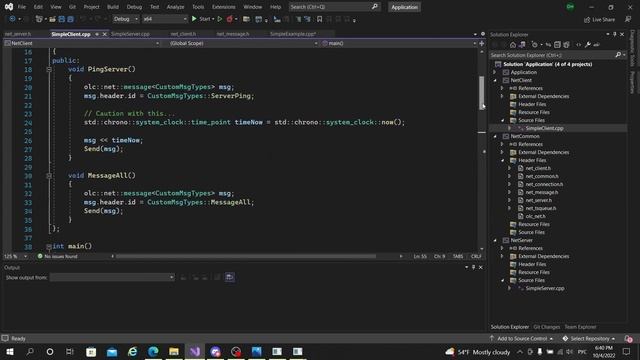Click the No issues found indicator
The image size is (640, 360).
(57, 256)
